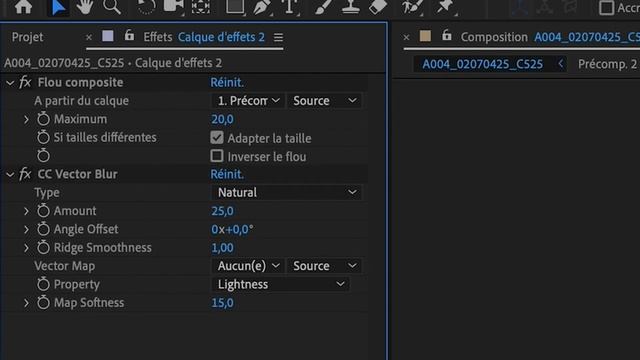Select the Brush tool
The width and height of the screenshot is (640, 360).
[x=322, y=7]
